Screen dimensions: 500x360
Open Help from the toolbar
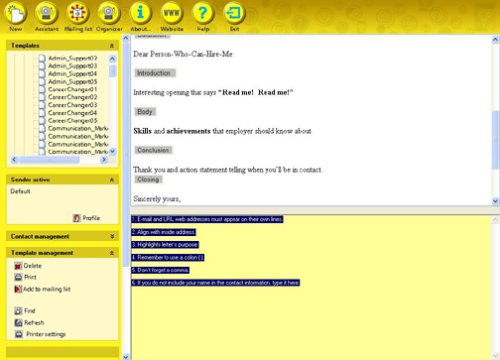tap(203, 13)
